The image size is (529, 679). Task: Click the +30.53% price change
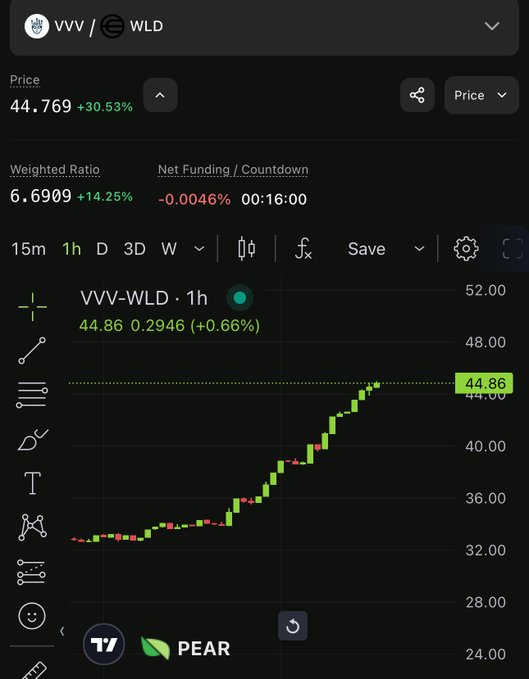pyautogui.click(x=105, y=107)
